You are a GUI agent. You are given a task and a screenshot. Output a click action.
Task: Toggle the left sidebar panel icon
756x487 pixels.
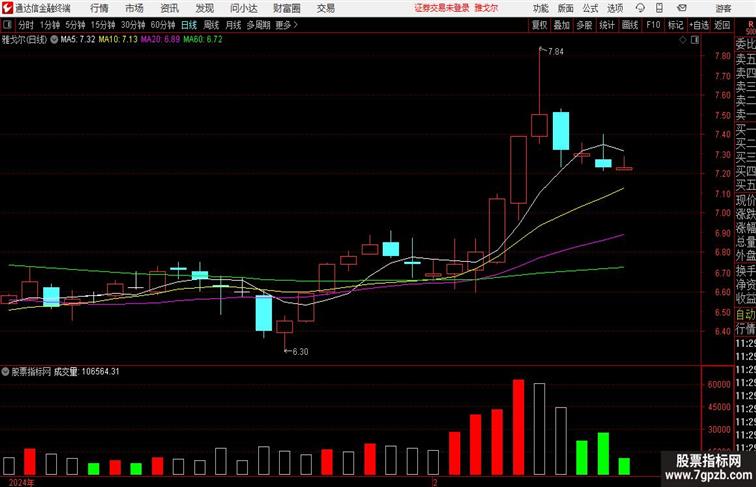7,25
